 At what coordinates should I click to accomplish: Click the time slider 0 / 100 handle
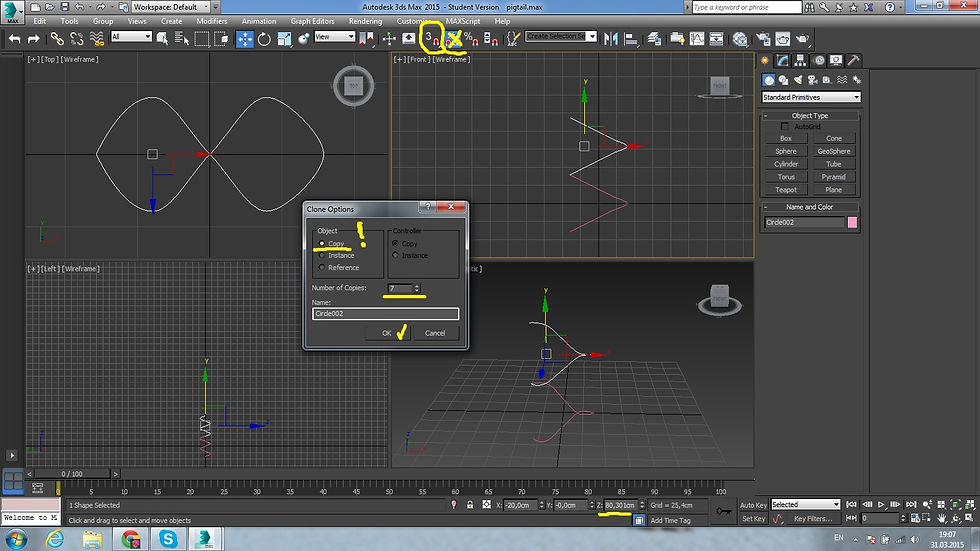coord(72,474)
